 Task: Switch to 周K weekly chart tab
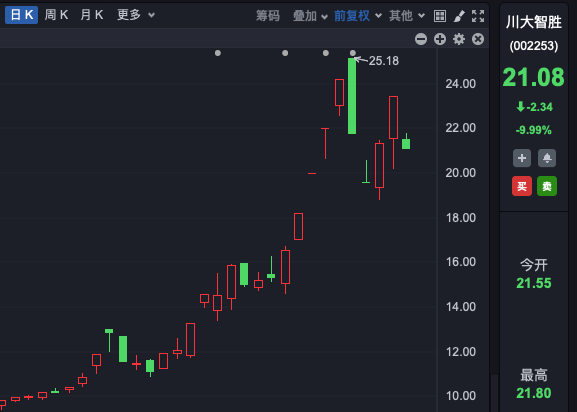[56, 15]
